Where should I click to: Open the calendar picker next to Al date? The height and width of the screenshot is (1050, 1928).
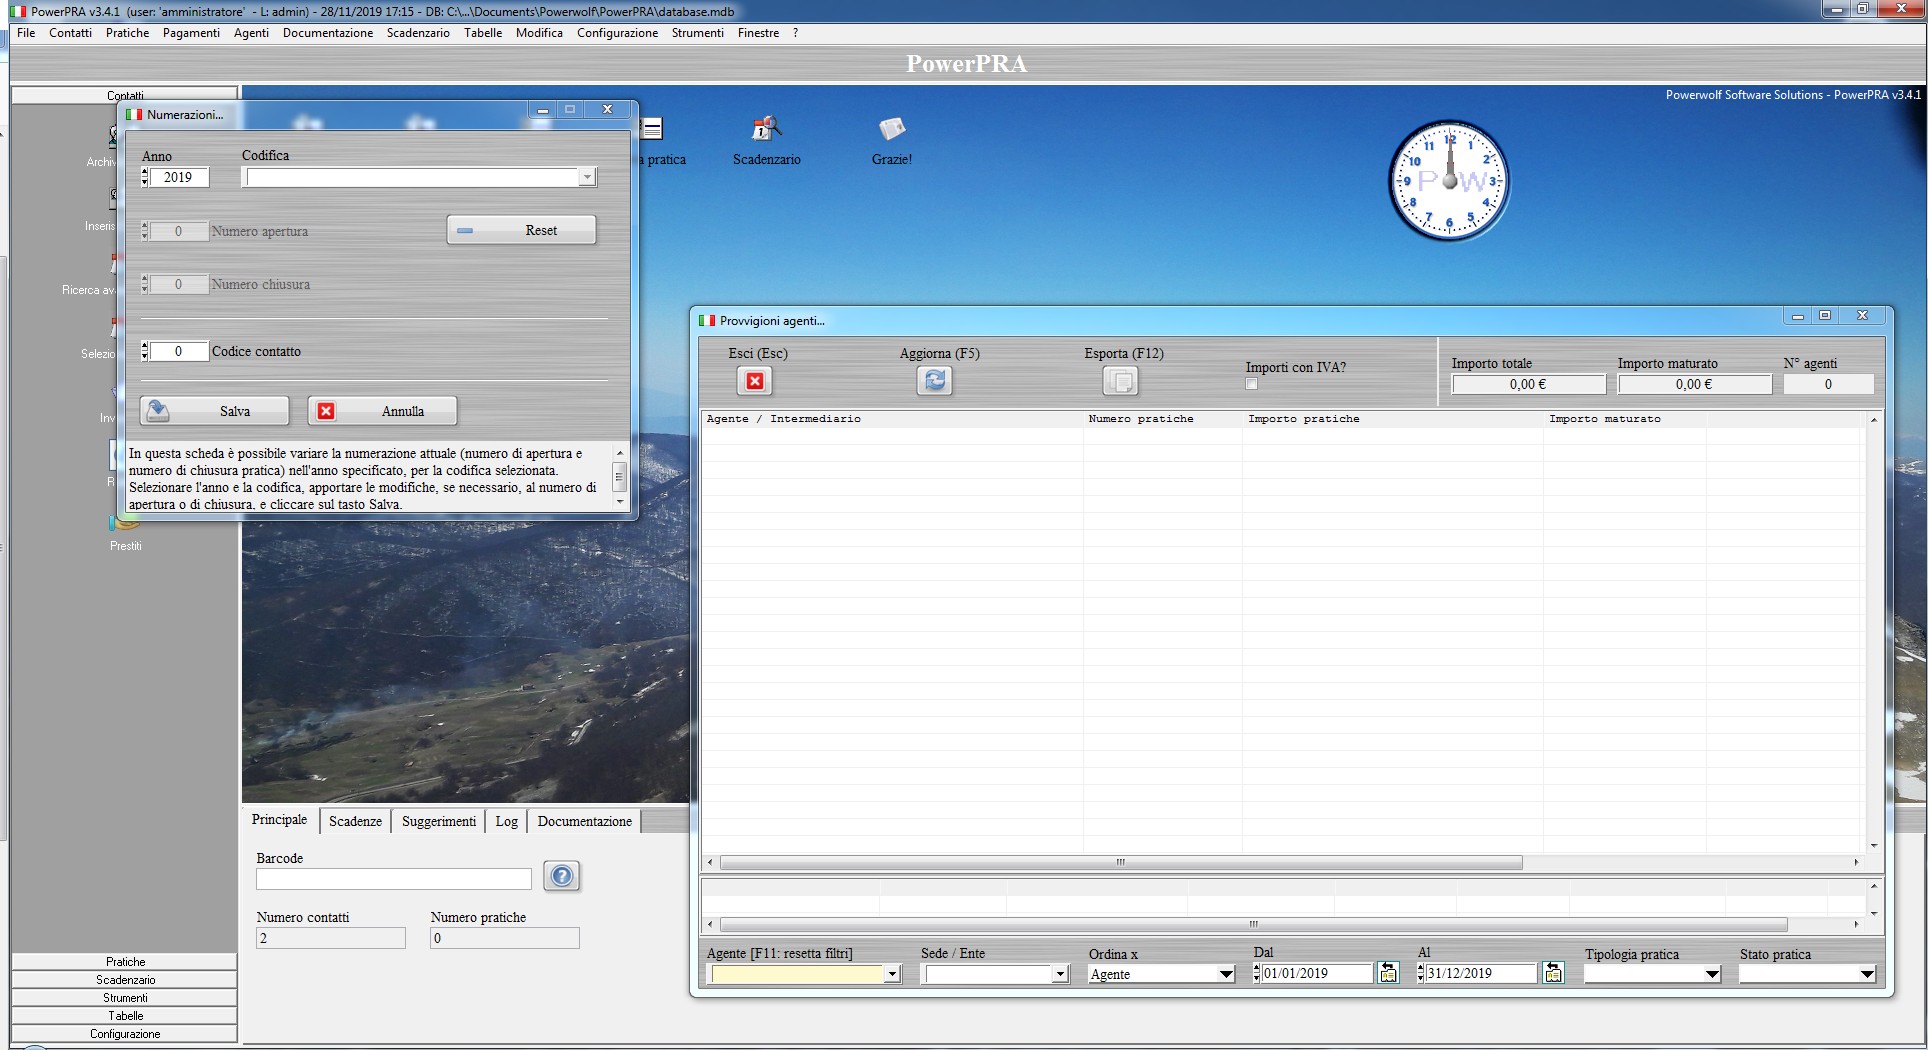click(x=1553, y=973)
